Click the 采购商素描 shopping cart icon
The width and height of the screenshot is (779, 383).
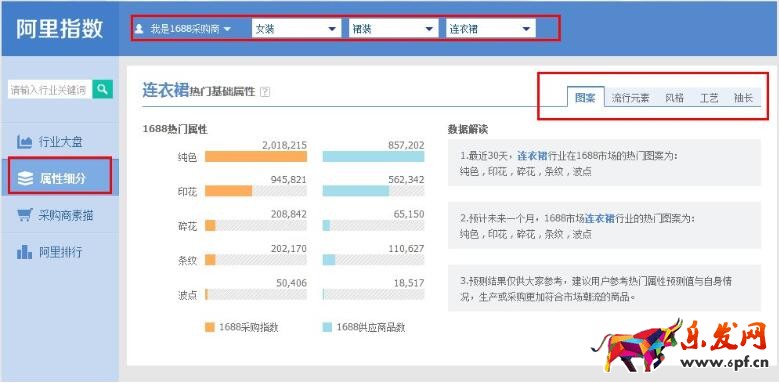coord(25,215)
